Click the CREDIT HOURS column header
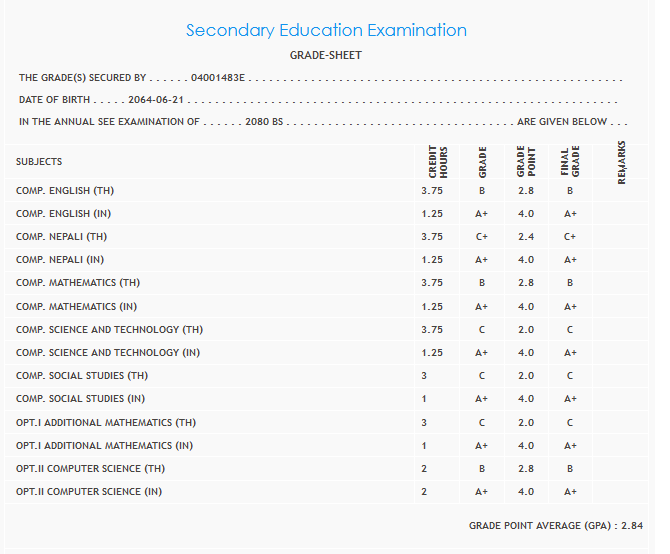The width and height of the screenshot is (670, 554). [x=437, y=162]
